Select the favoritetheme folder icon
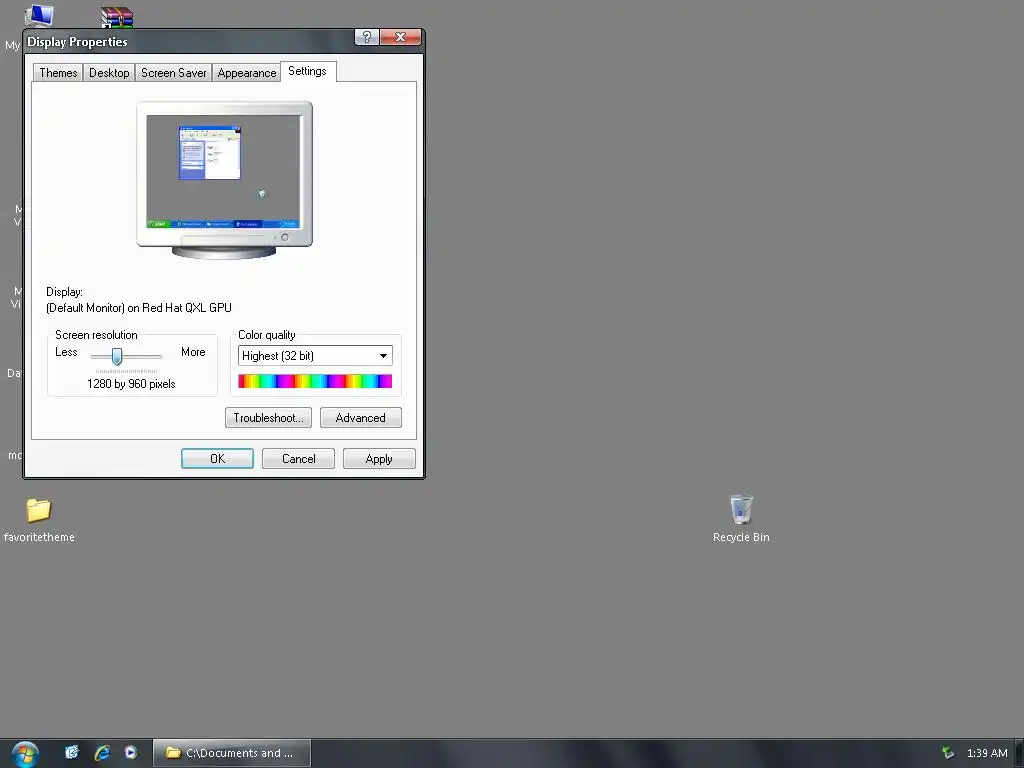The height and width of the screenshot is (768, 1024). coord(39,510)
